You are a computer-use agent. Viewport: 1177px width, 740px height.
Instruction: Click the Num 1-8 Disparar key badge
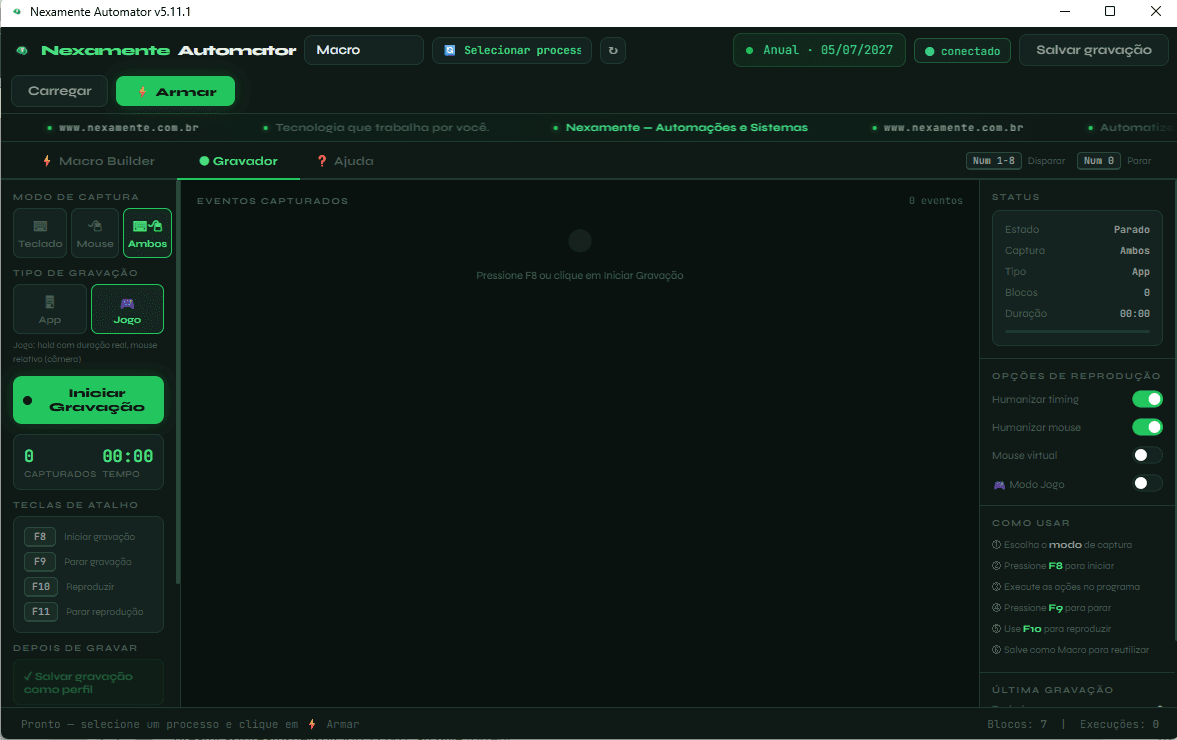pyautogui.click(x=993, y=161)
